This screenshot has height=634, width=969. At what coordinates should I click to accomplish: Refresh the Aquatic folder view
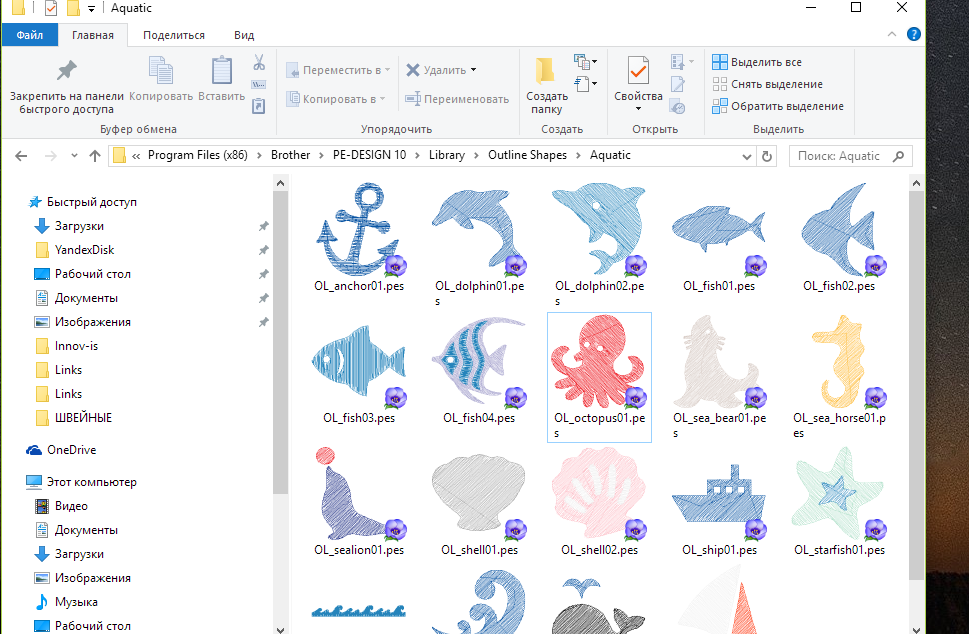coord(767,156)
